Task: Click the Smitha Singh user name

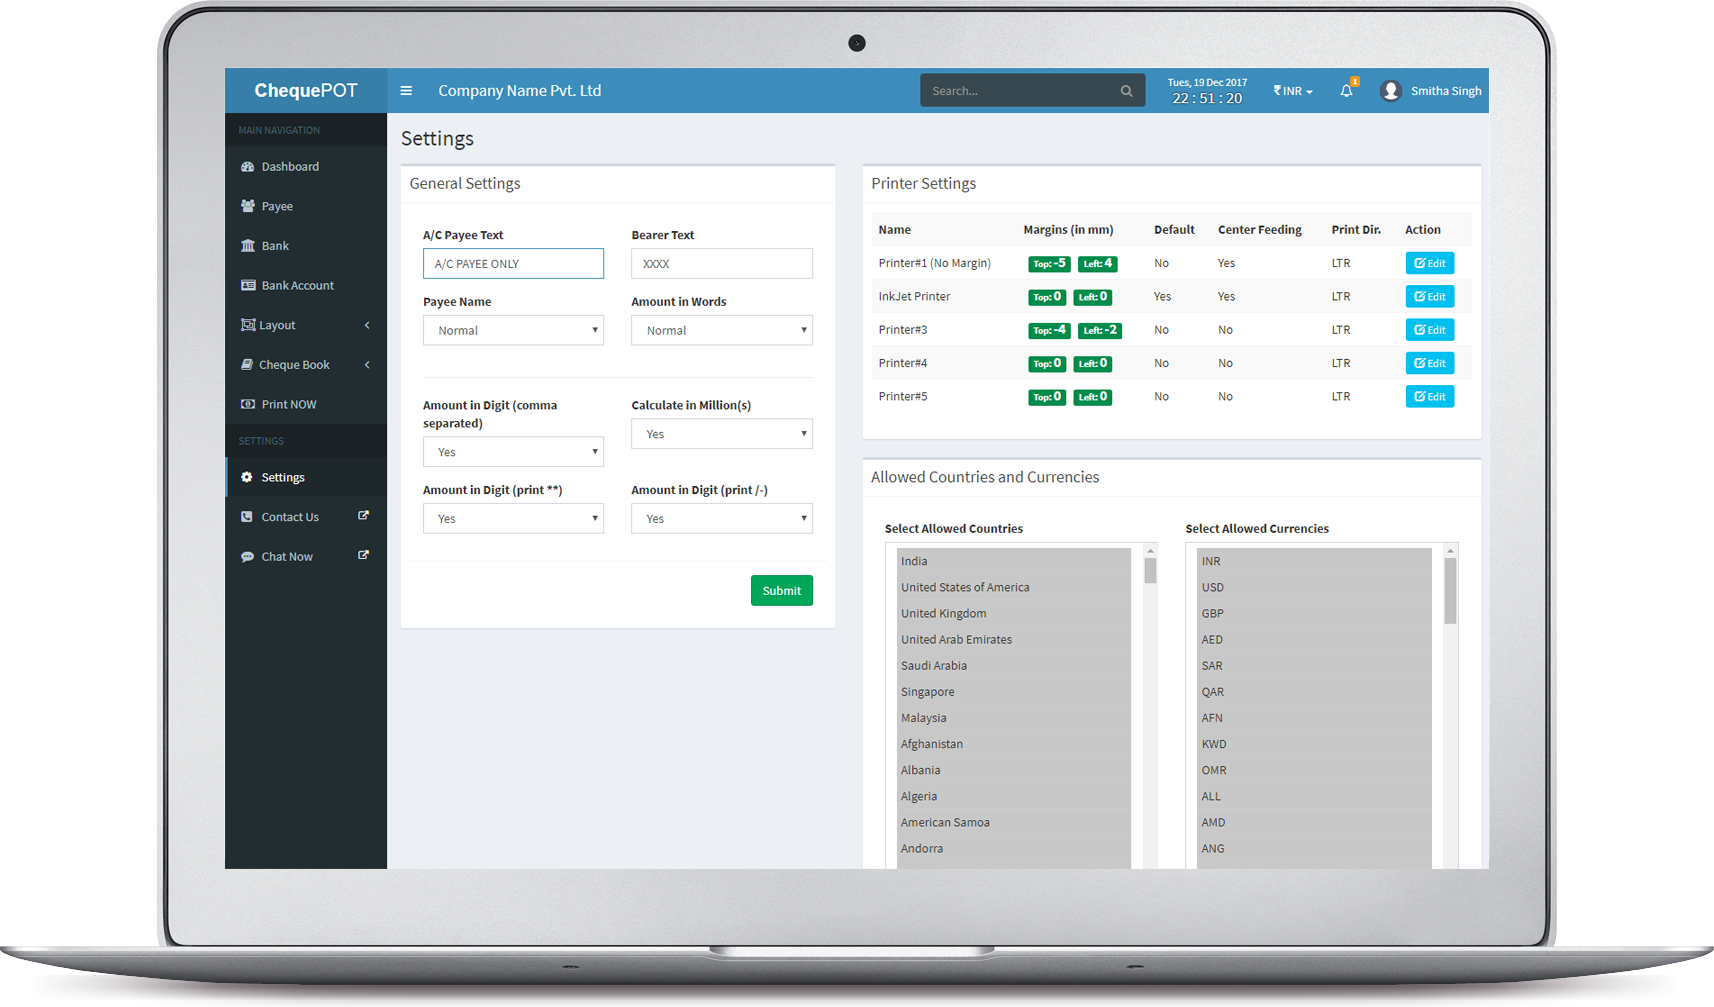Action: [1446, 91]
